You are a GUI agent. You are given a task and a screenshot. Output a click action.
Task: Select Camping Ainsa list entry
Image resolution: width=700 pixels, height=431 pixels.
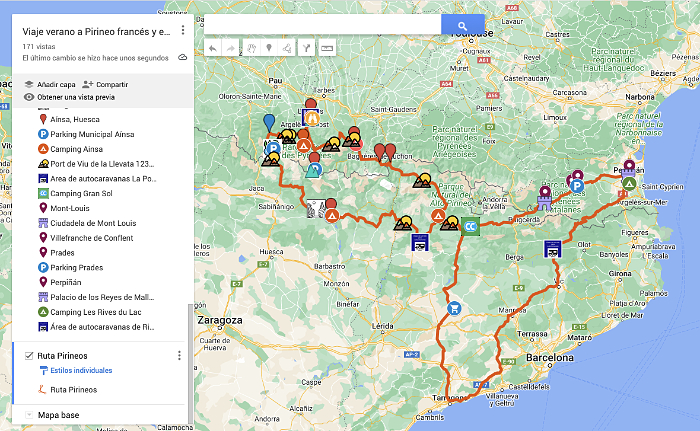tap(76, 149)
